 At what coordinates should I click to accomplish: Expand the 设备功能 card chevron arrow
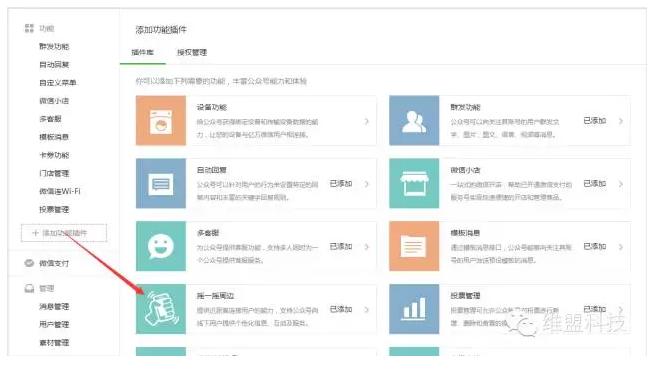pos(367,121)
